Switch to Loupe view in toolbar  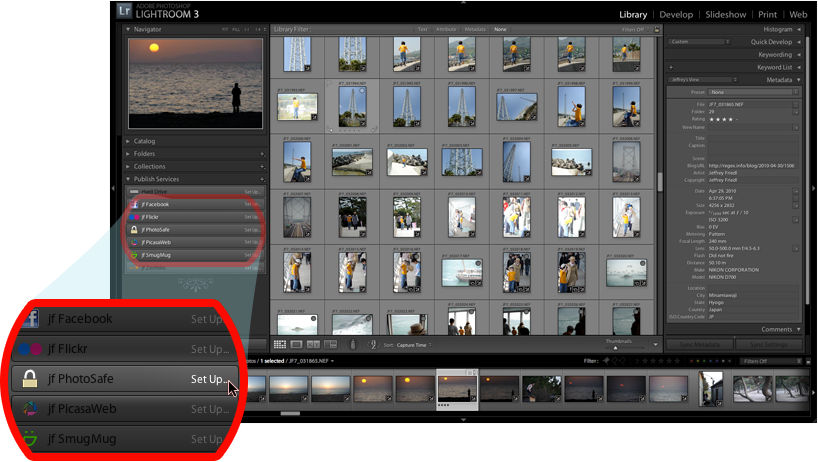pyautogui.click(x=296, y=345)
